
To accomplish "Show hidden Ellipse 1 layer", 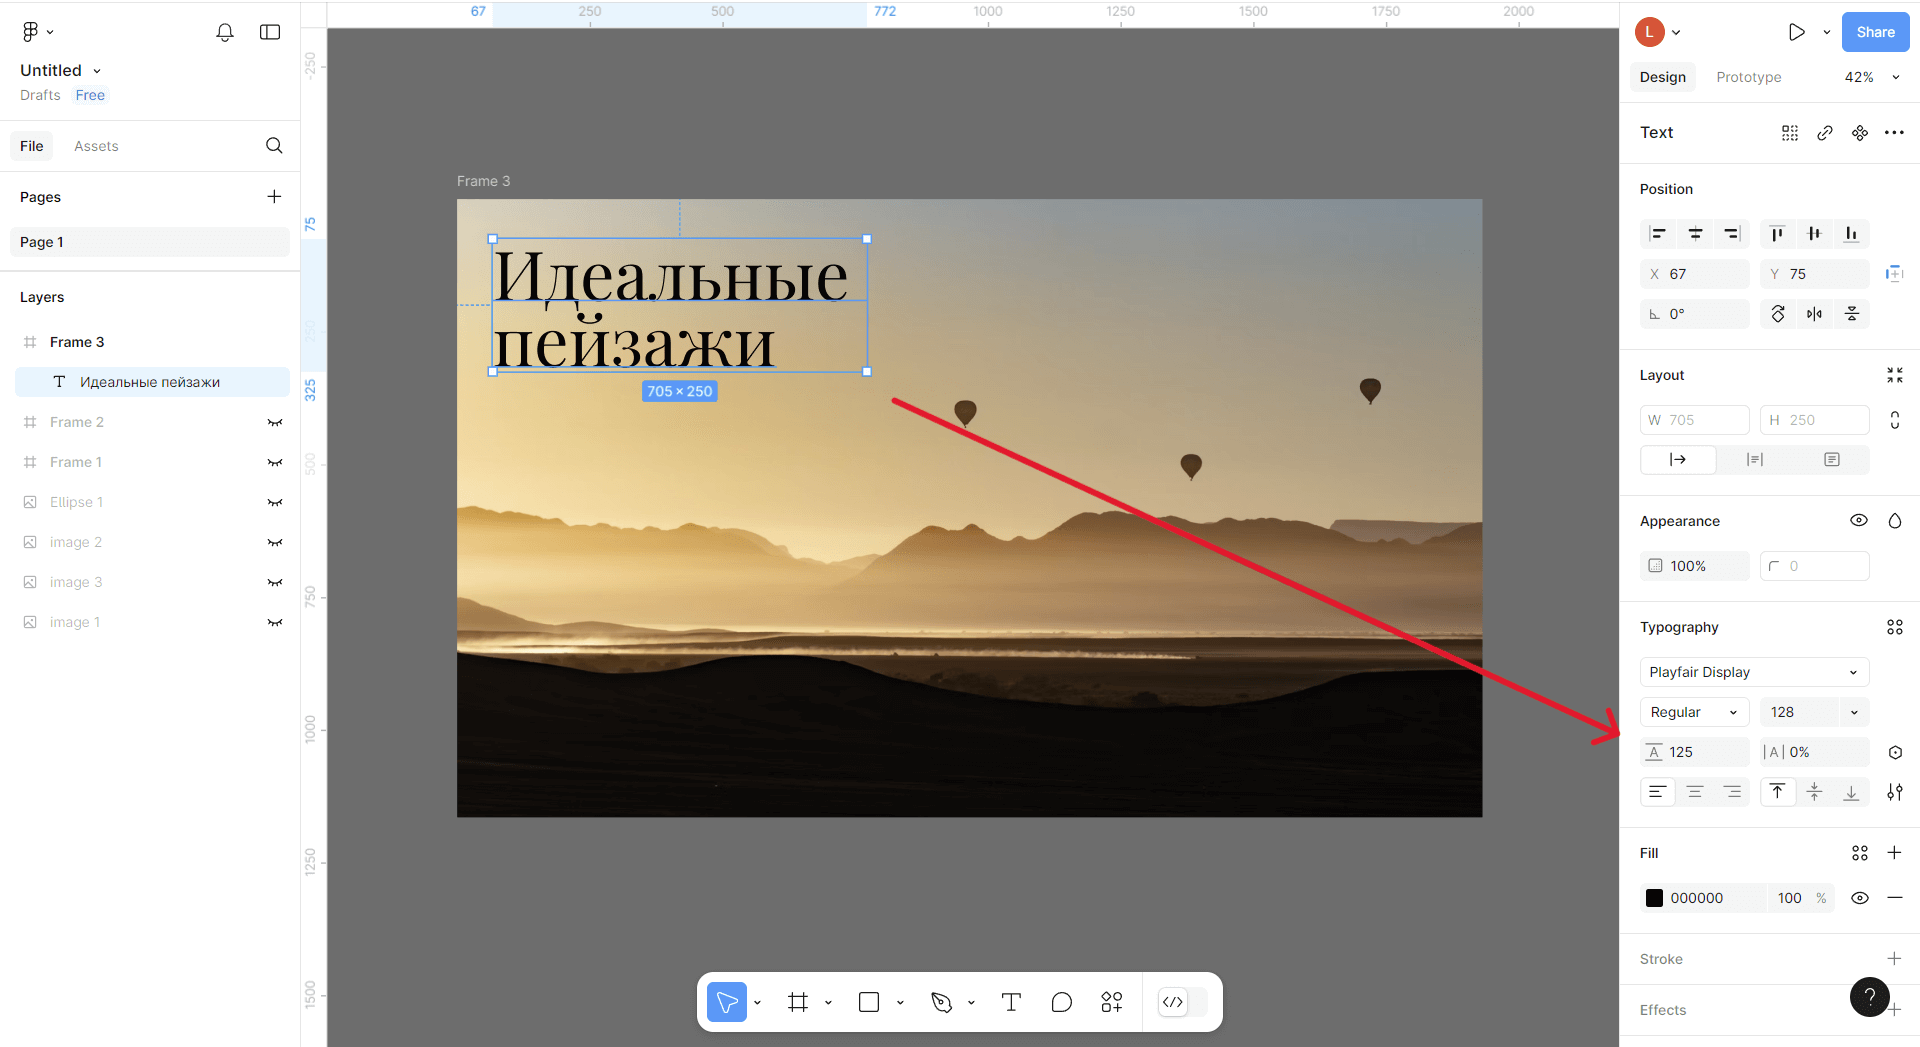I will (x=275, y=502).
